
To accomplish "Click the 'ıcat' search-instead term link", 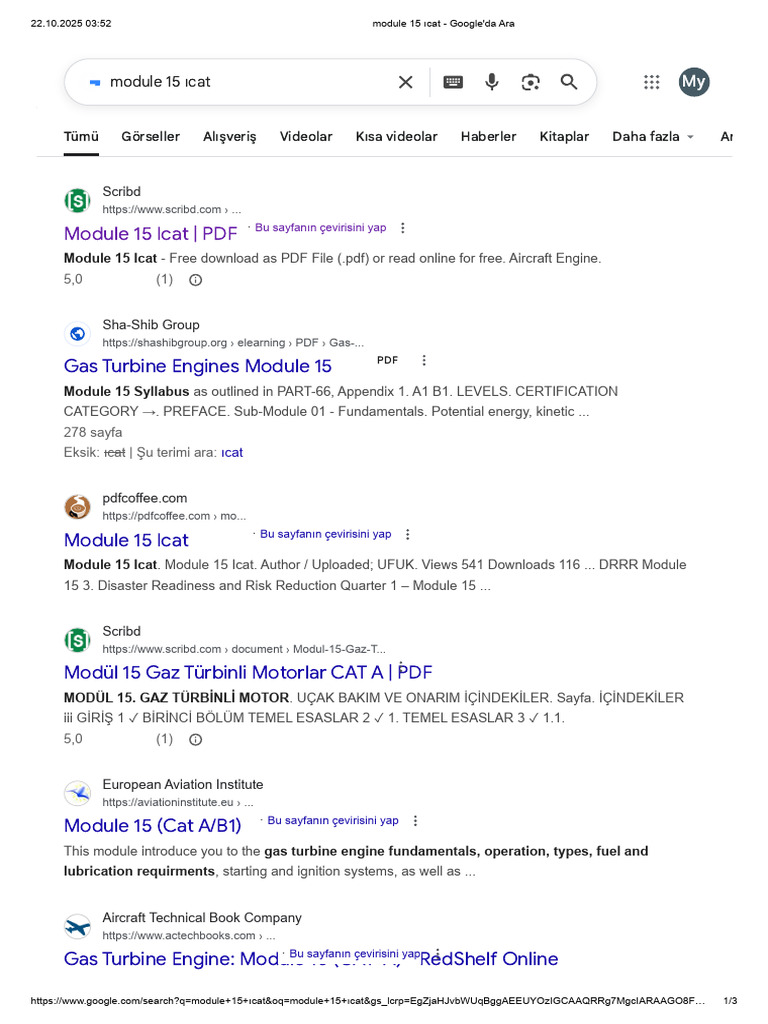I will click(x=232, y=452).
